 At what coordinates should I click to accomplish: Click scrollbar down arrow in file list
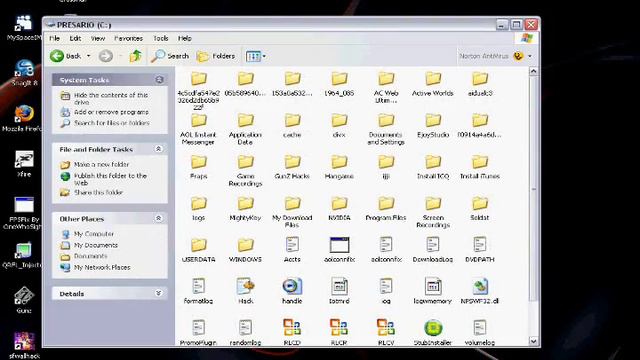533,340
